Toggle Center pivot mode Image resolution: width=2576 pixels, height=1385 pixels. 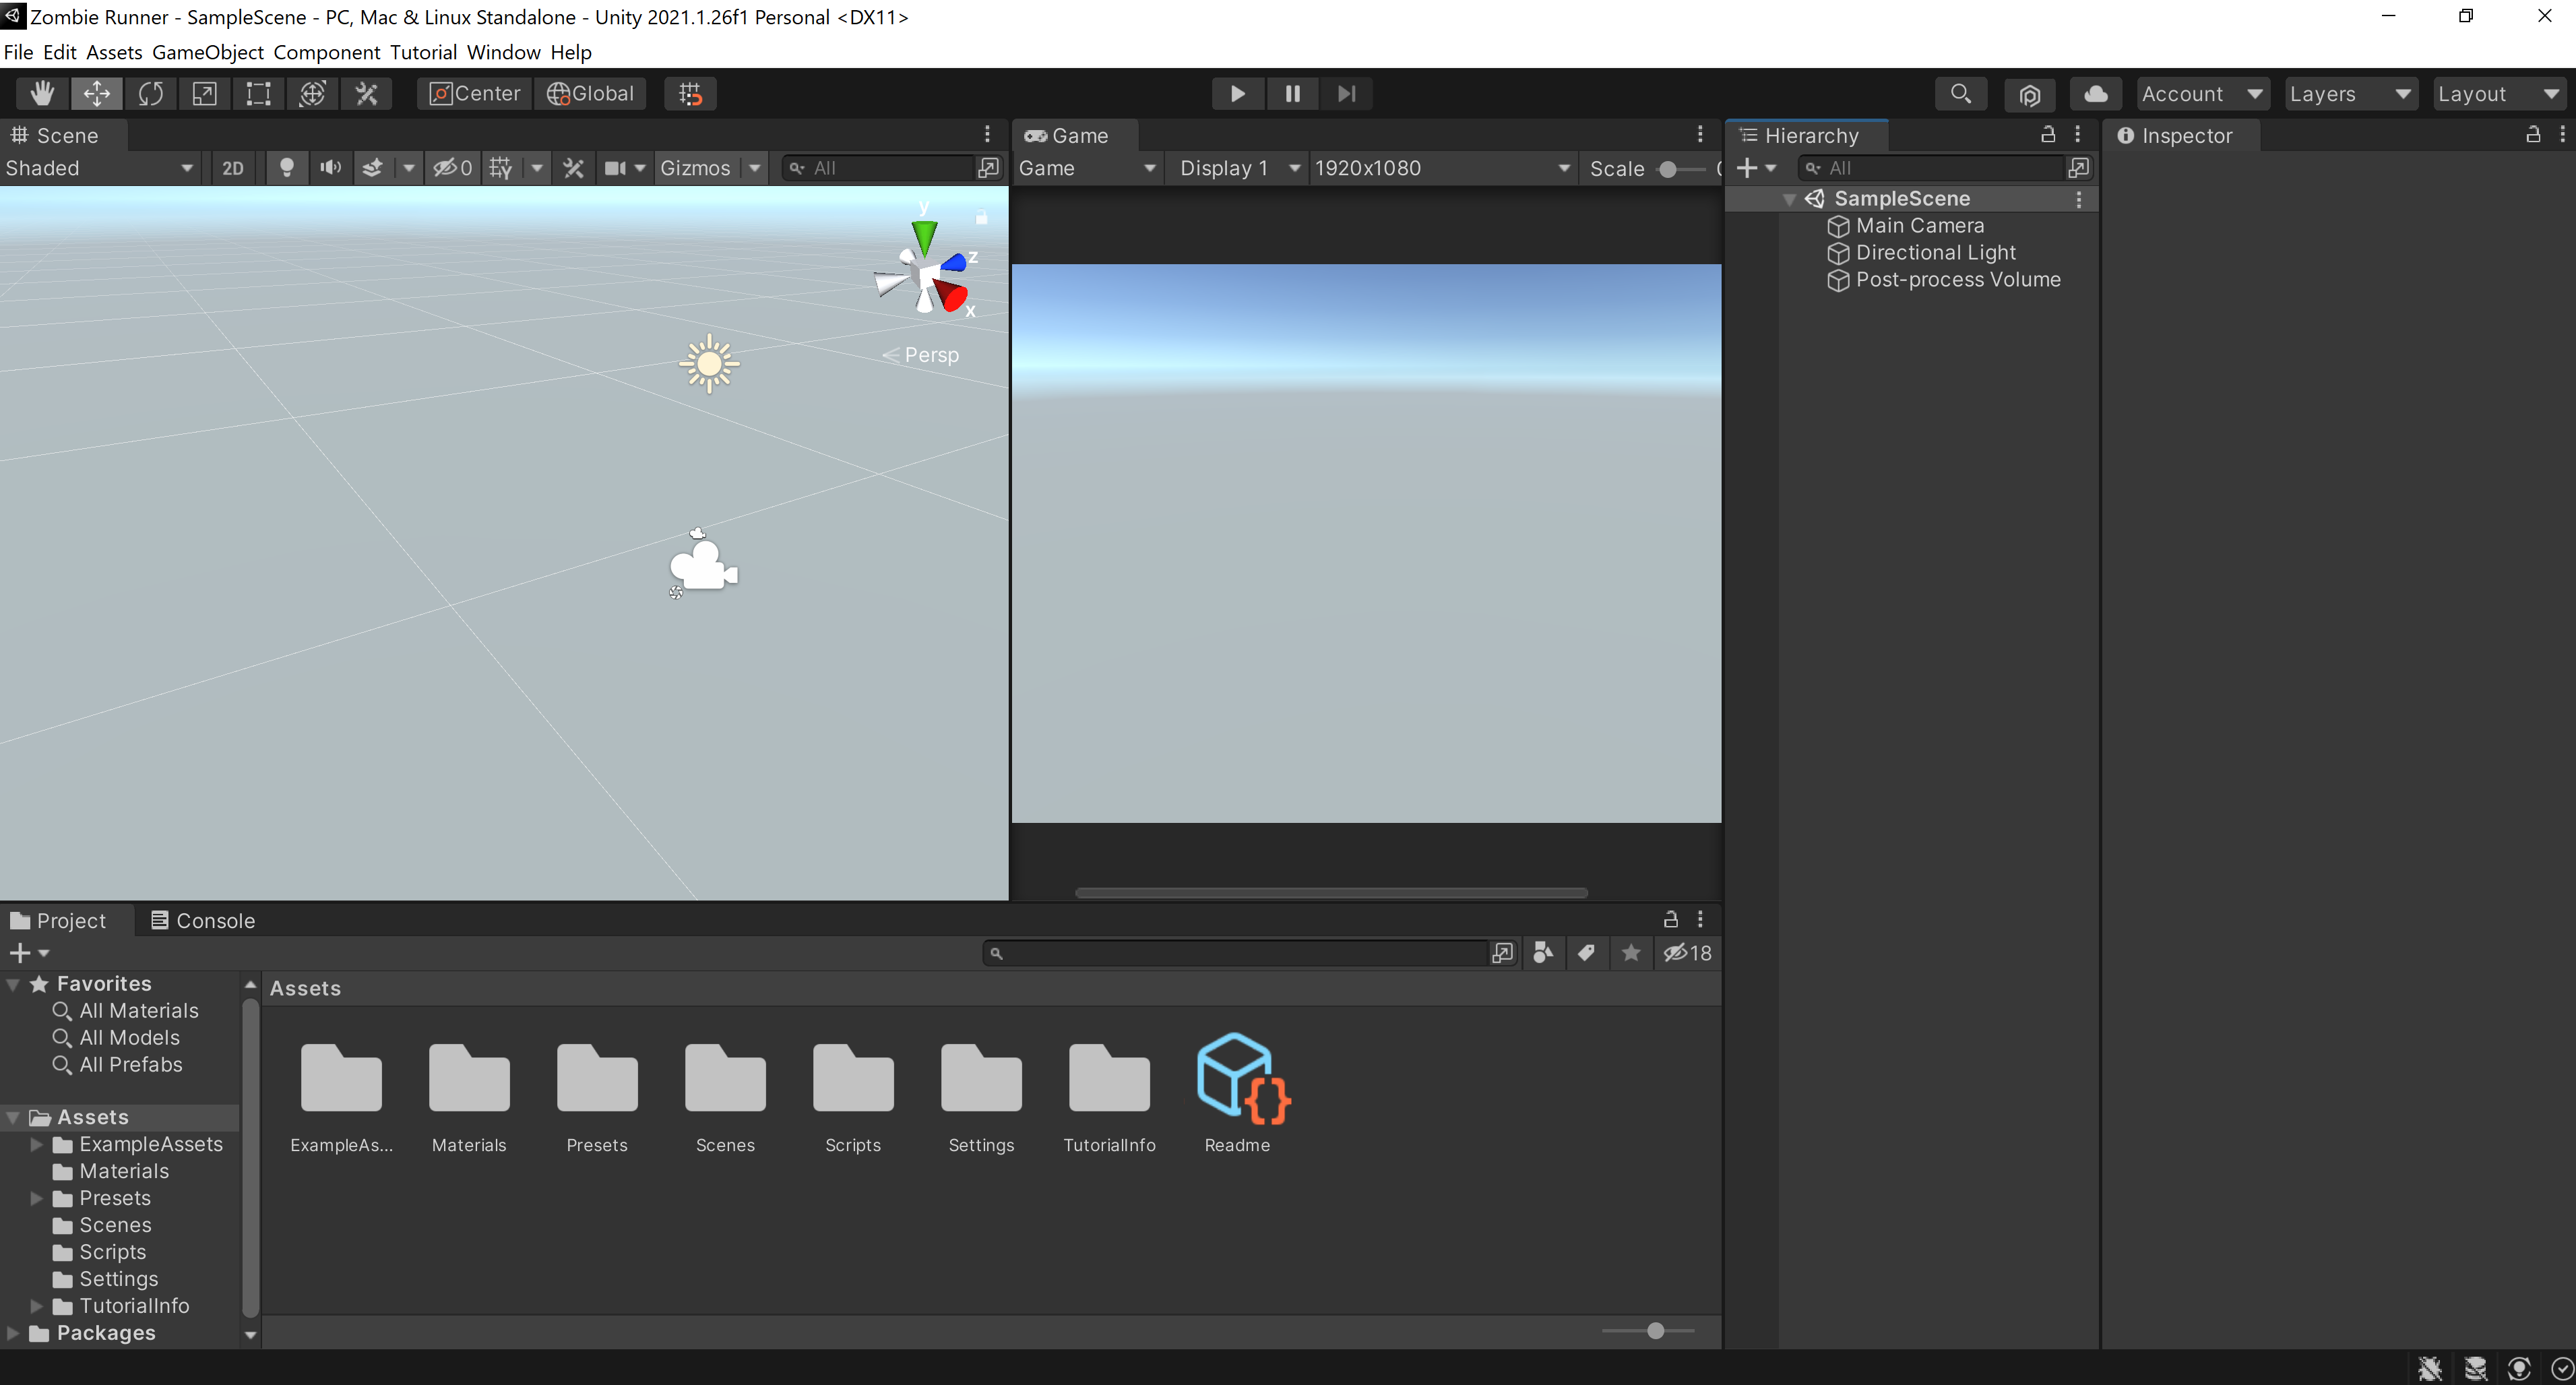(475, 94)
